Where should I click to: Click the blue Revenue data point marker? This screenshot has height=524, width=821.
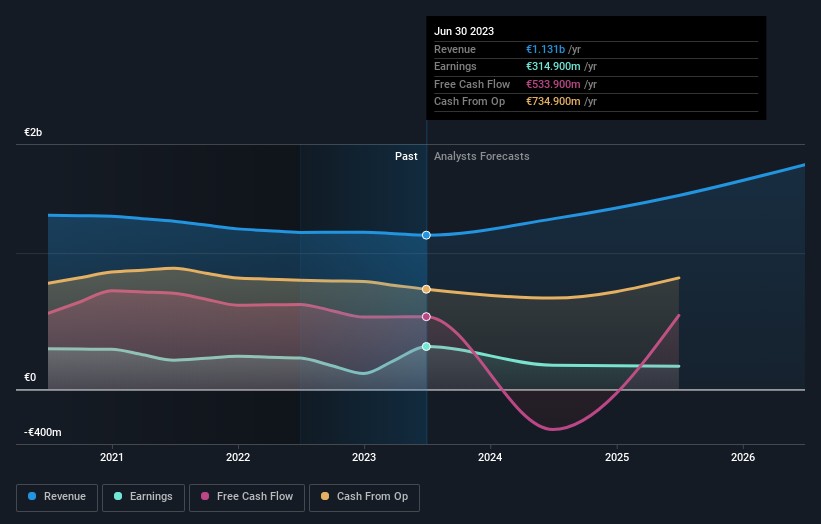tap(426, 236)
